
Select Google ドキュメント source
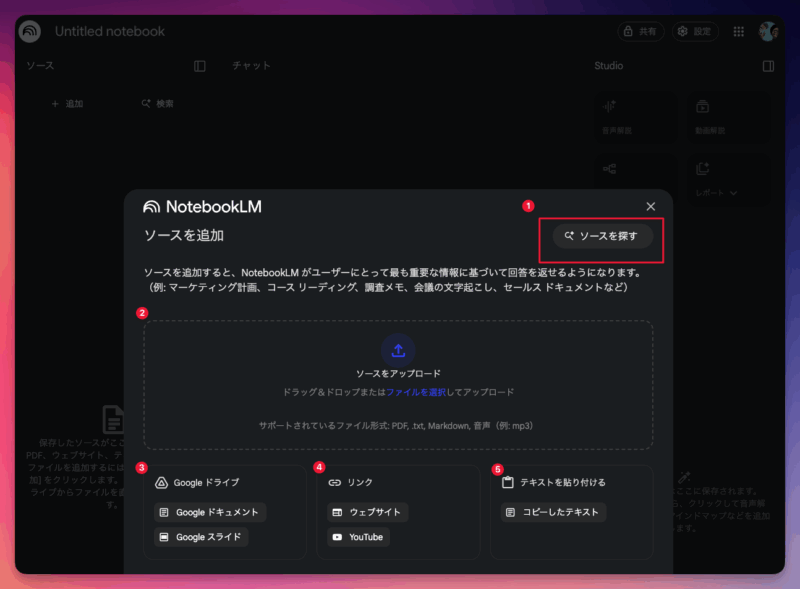pos(210,512)
